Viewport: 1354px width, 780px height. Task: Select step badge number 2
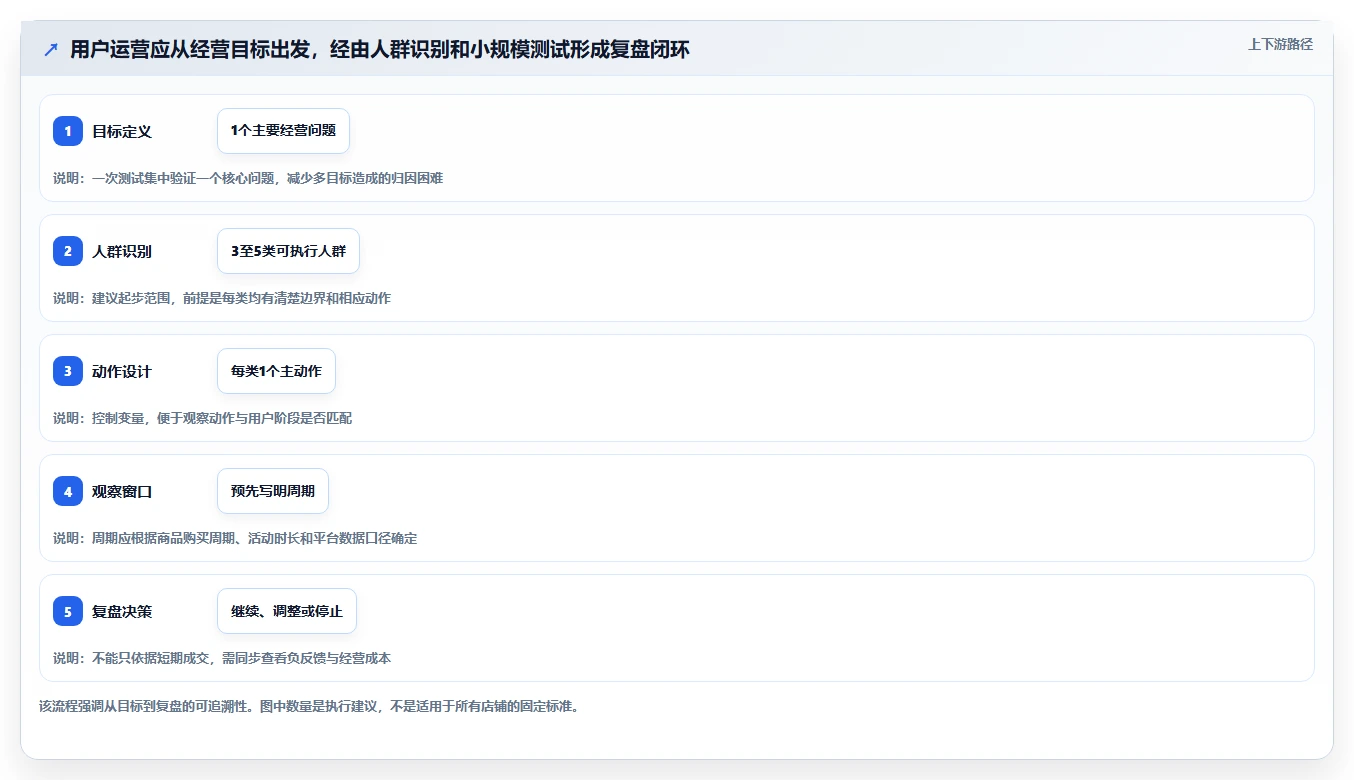[x=68, y=251]
